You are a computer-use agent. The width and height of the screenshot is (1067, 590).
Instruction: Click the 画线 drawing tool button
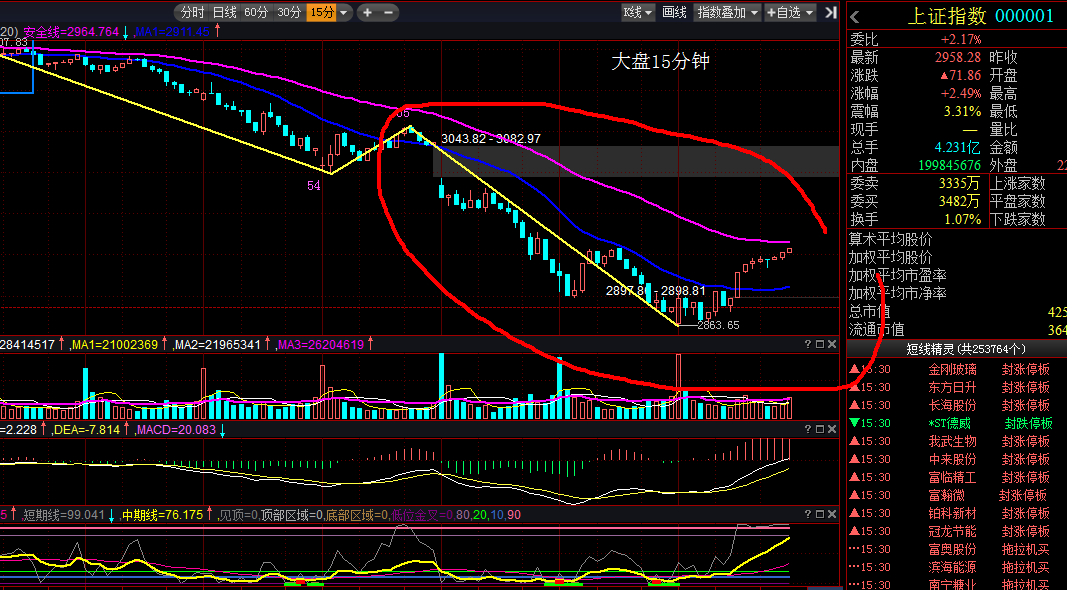point(674,12)
